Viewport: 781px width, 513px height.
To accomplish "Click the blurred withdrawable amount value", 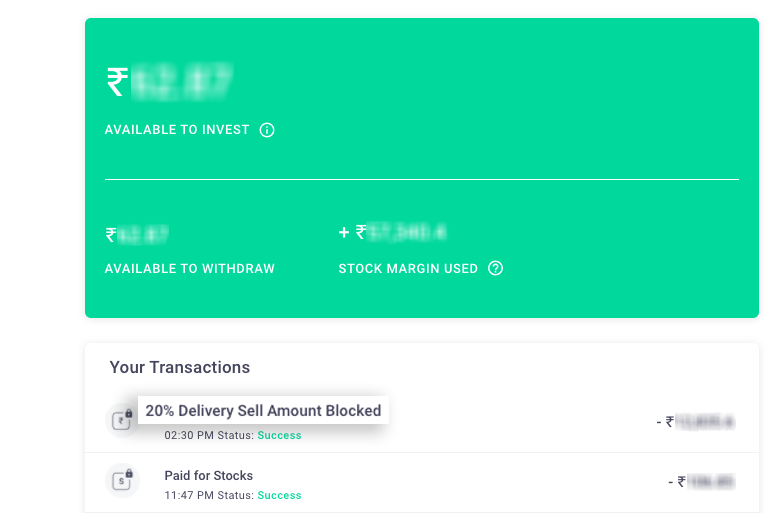I will (x=142, y=235).
